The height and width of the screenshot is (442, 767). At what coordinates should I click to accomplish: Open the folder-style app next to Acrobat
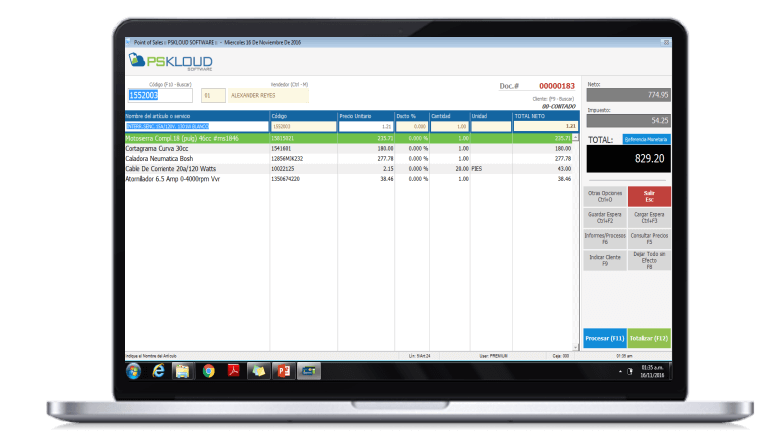click(259, 371)
